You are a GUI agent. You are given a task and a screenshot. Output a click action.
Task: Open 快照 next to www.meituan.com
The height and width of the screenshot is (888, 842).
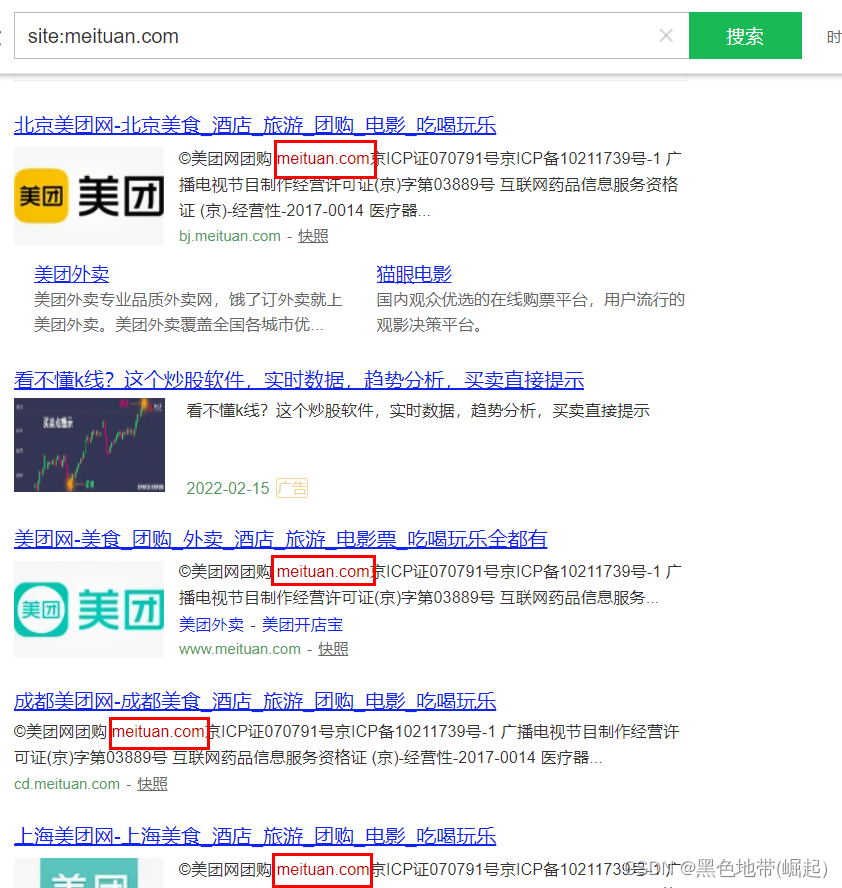[x=333, y=649]
